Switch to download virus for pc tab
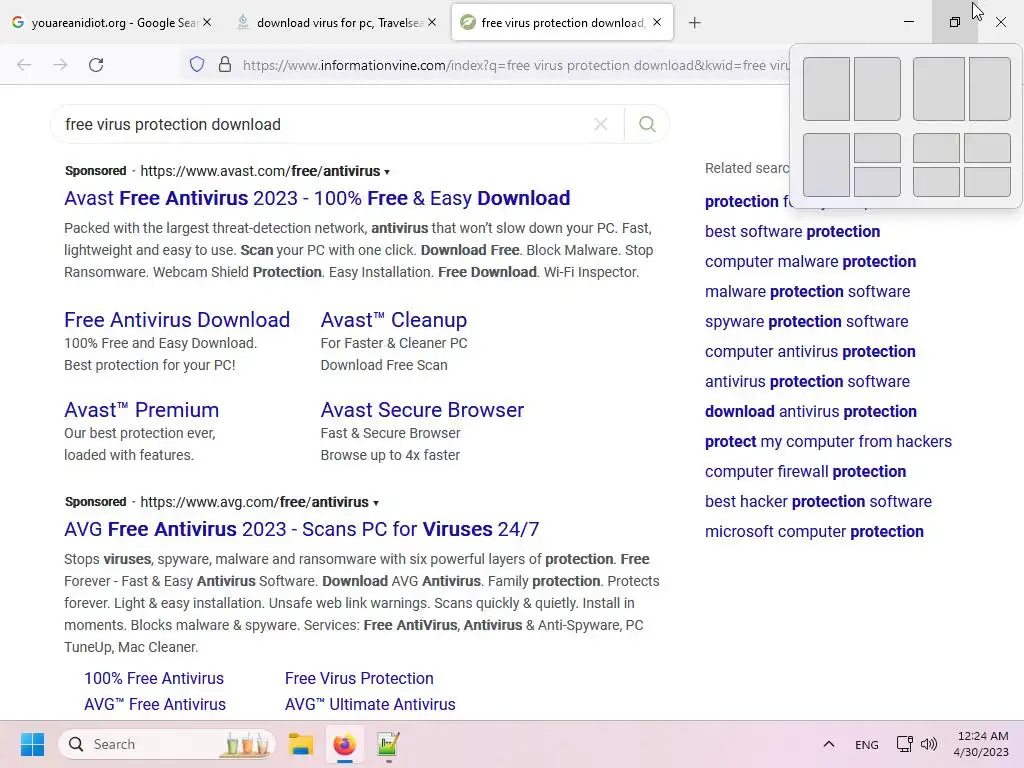 (337, 23)
